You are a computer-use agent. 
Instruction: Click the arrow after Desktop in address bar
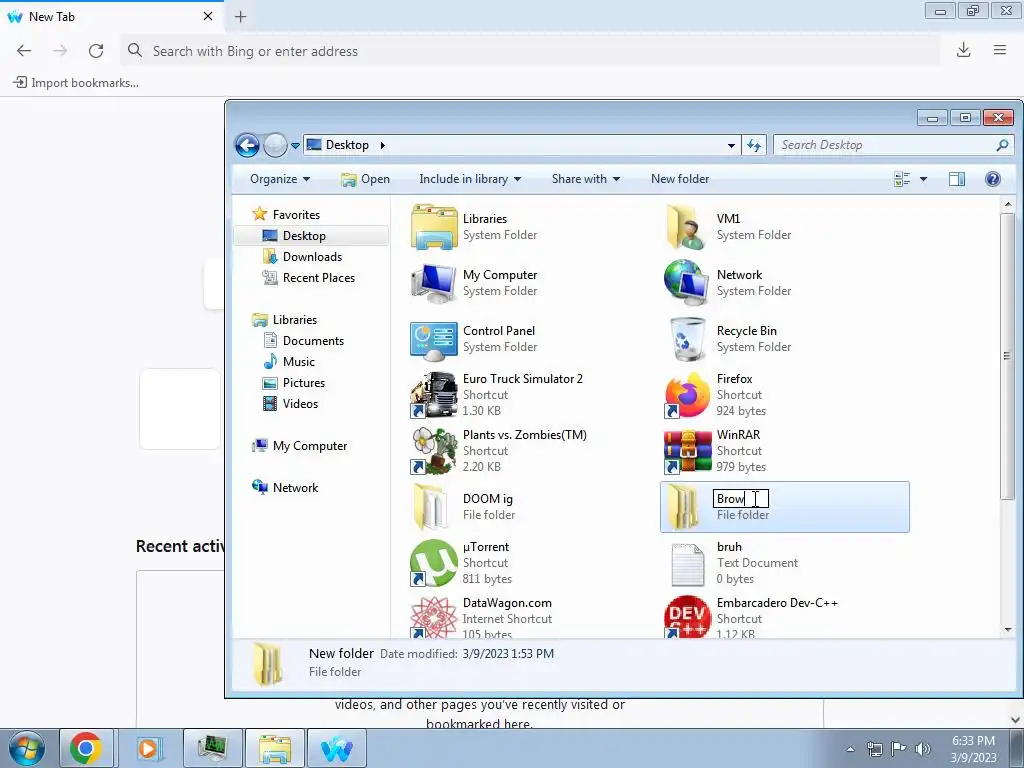point(383,145)
